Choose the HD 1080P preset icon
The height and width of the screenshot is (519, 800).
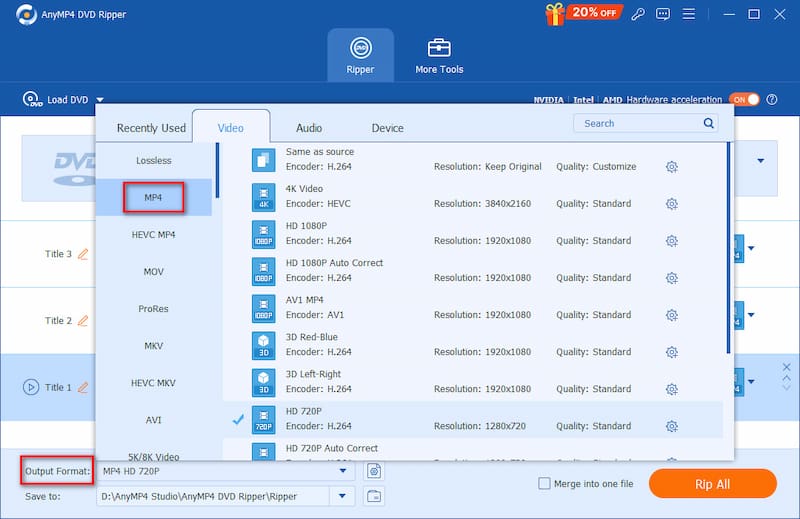[x=263, y=234]
